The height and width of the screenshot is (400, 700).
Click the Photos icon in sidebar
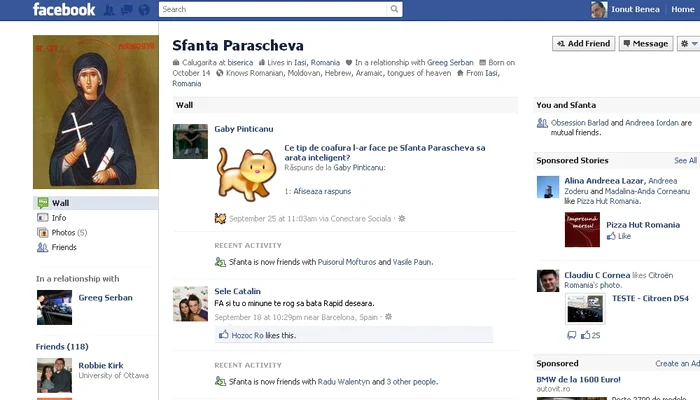click(x=42, y=232)
